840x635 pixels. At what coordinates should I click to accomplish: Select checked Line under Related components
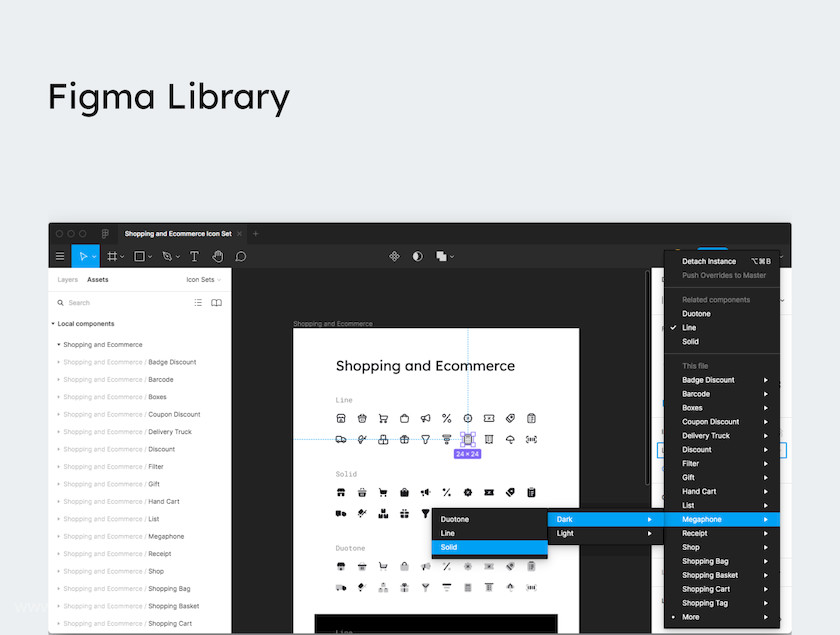coord(722,328)
